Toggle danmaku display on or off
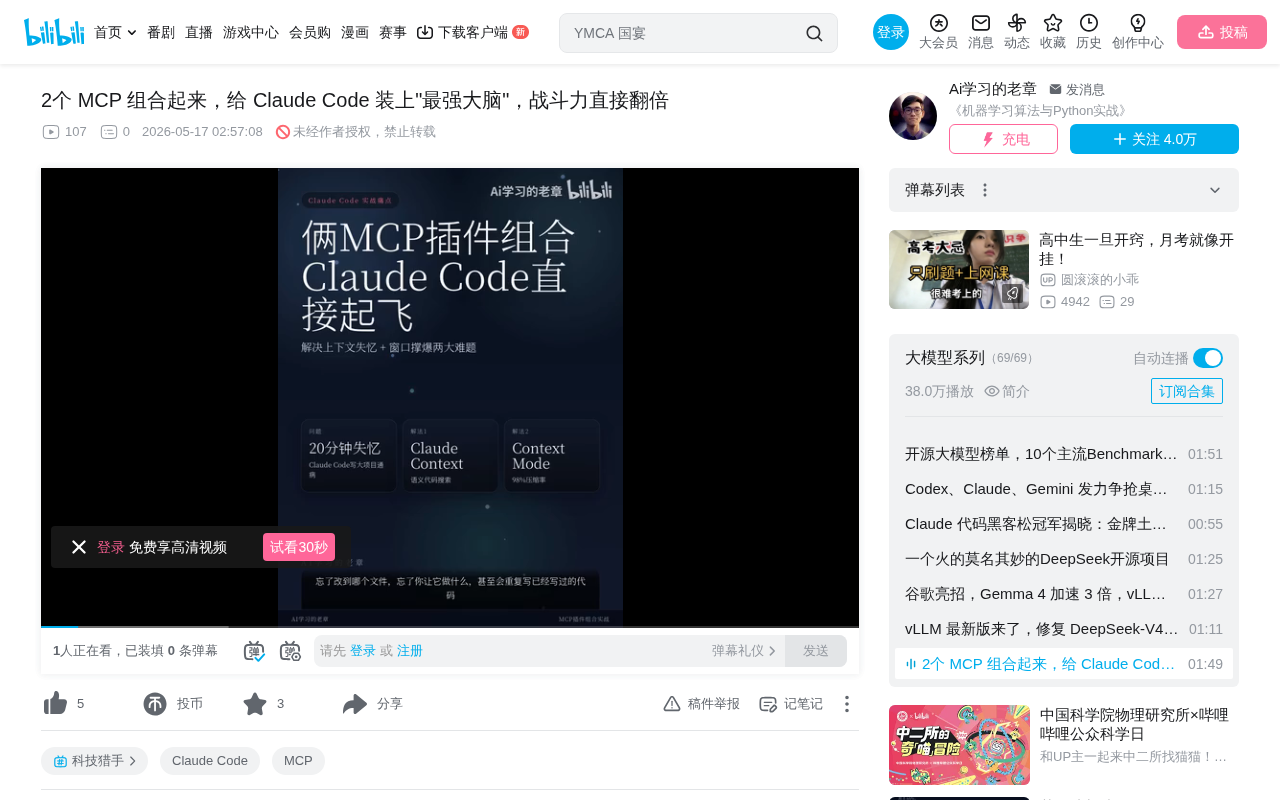1280x800 pixels. tap(254, 651)
